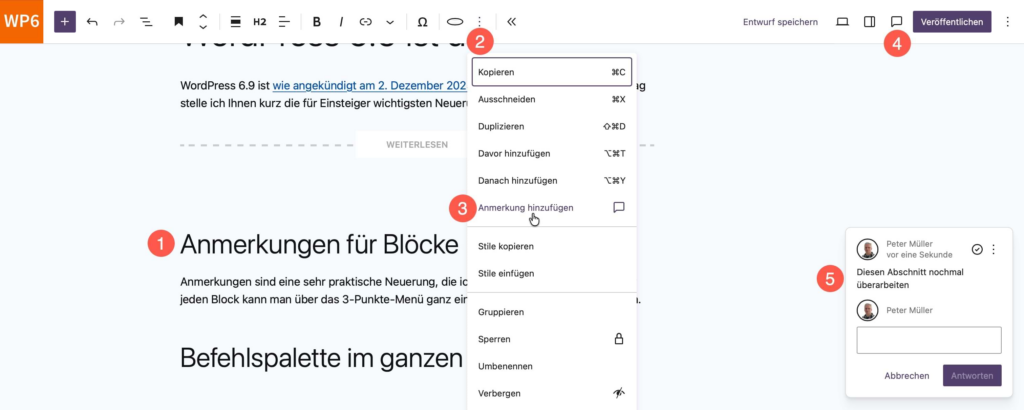Screen dimensions: 1024x410
Task: Click the comment reply text field
Action: (929, 340)
